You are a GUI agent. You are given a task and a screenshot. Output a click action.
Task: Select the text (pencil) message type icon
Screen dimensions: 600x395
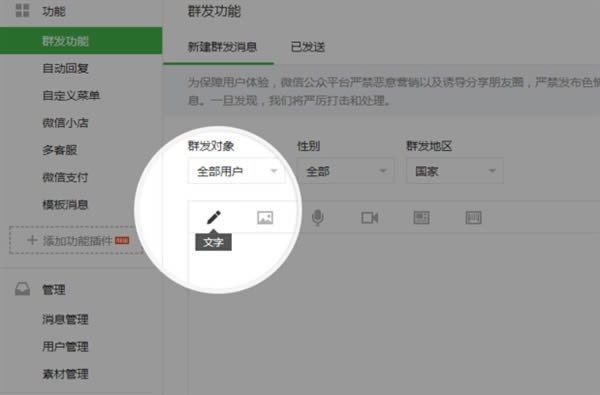[214, 217]
